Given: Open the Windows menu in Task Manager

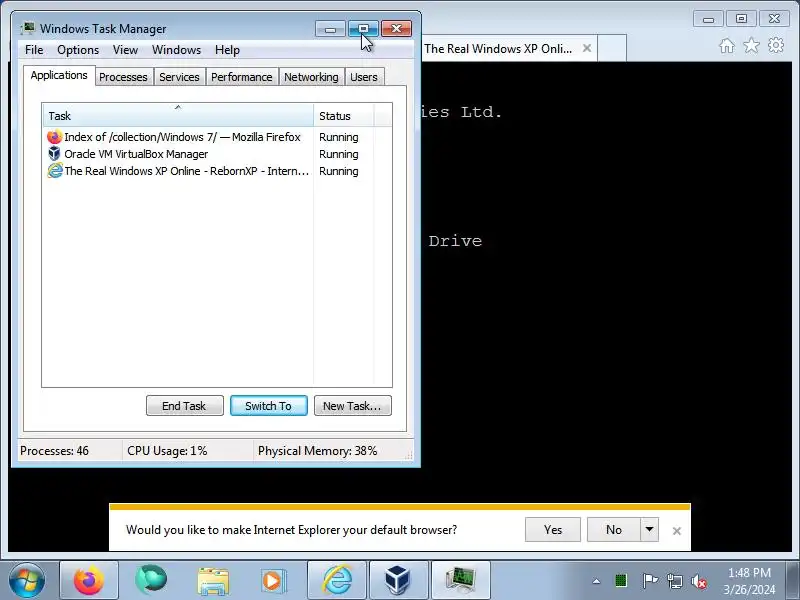Looking at the screenshot, I should (x=177, y=50).
